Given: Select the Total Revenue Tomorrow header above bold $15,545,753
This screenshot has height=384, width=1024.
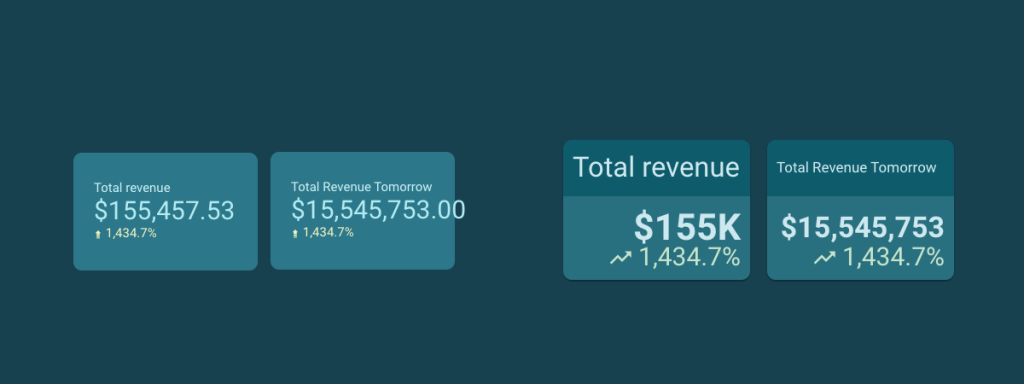Looking at the screenshot, I should [x=856, y=168].
